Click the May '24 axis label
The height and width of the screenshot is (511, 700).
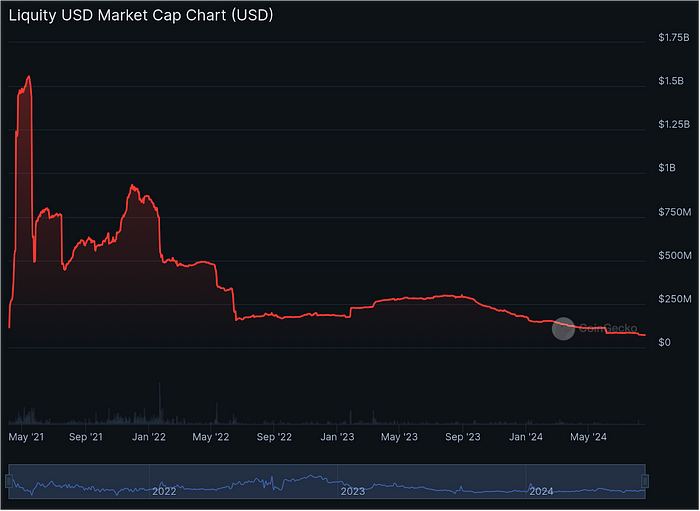(588, 437)
